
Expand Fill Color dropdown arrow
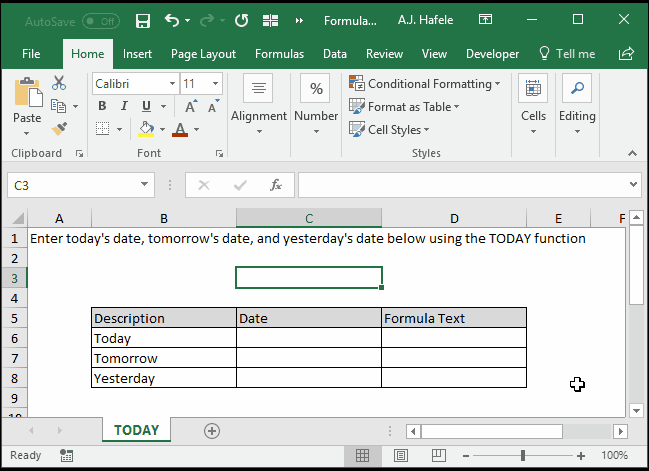(162, 129)
